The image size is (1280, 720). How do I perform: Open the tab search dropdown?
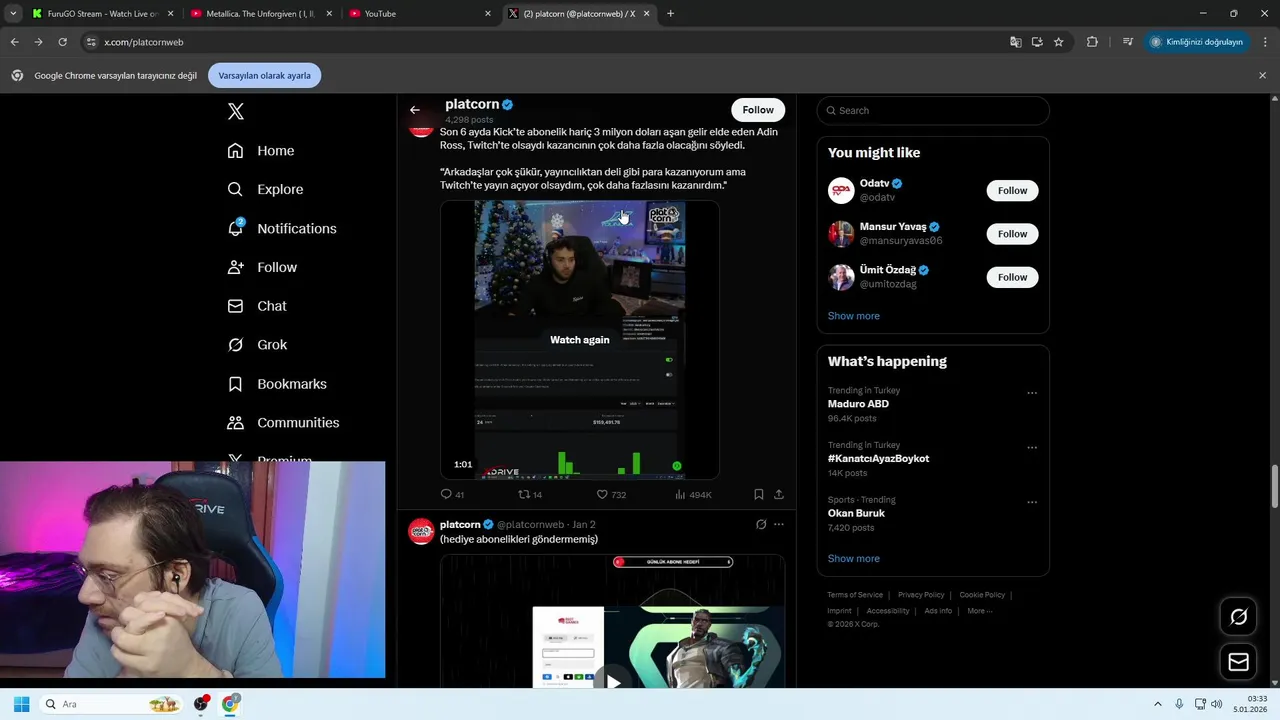tap(13, 14)
